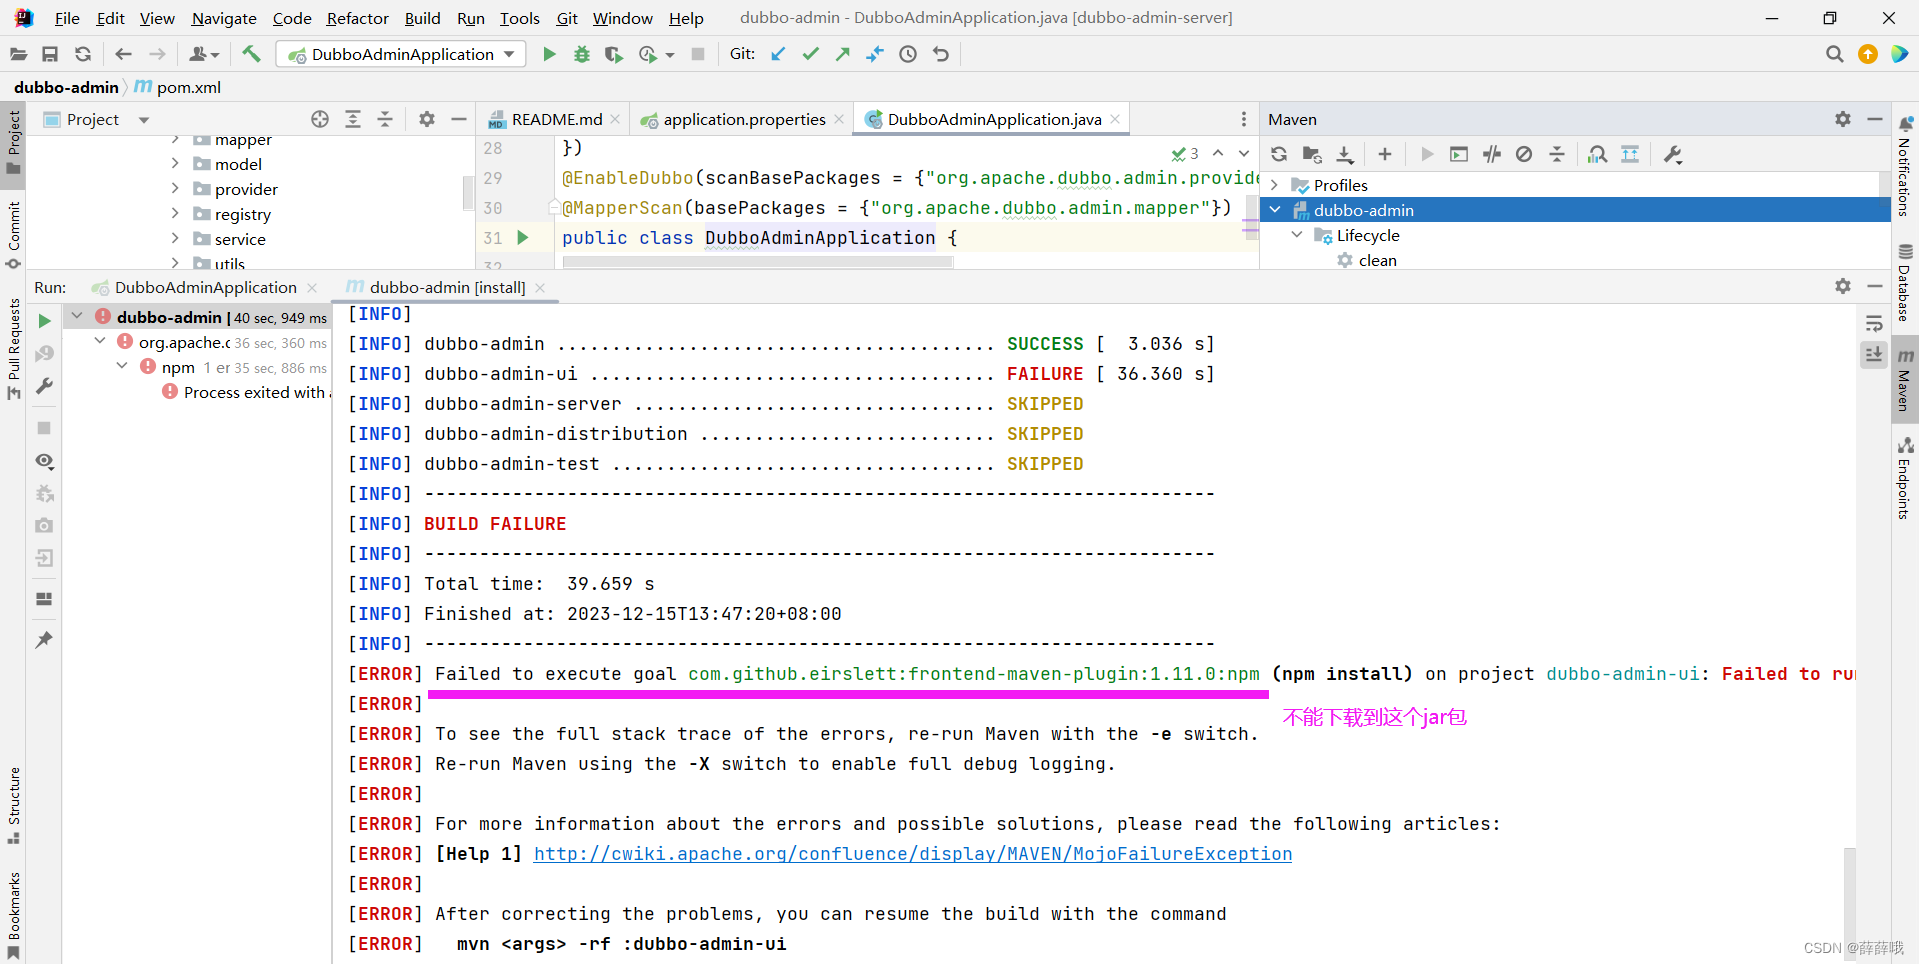Go to next highlighted problem arrow
The width and height of the screenshot is (1919, 964).
[1244, 153]
